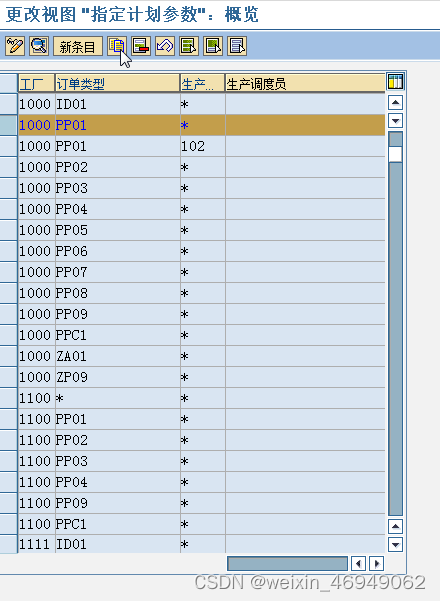Image resolution: width=440 pixels, height=601 pixels.
Task: Click the 1000 PPC1 order type cell
Action: [118, 335]
